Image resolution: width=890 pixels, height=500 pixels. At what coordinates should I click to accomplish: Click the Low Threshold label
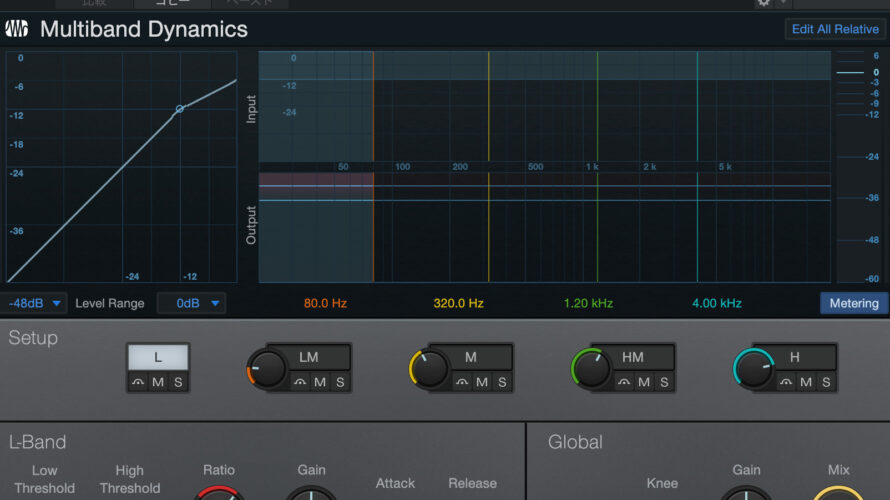44,480
